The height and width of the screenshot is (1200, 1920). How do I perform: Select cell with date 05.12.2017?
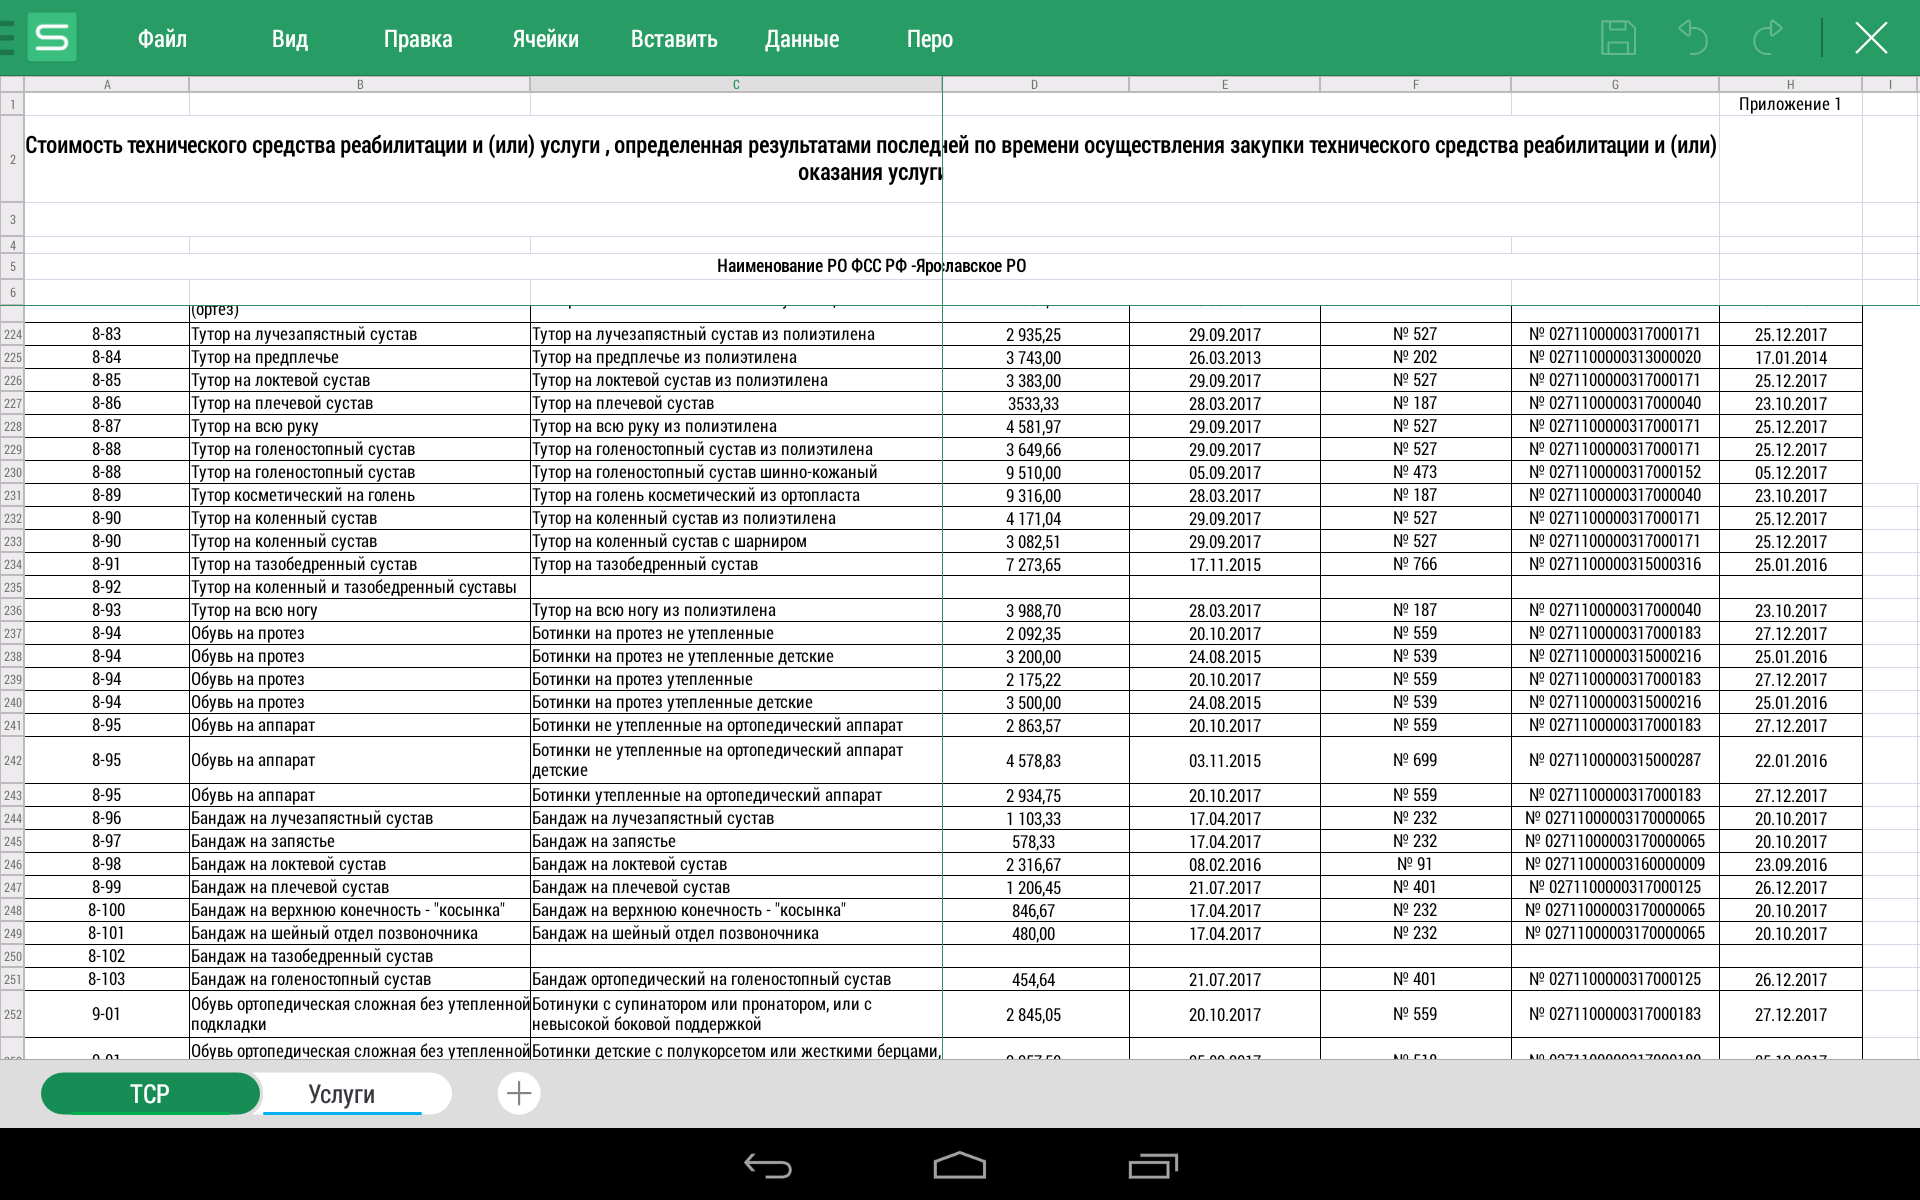tap(1791, 473)
